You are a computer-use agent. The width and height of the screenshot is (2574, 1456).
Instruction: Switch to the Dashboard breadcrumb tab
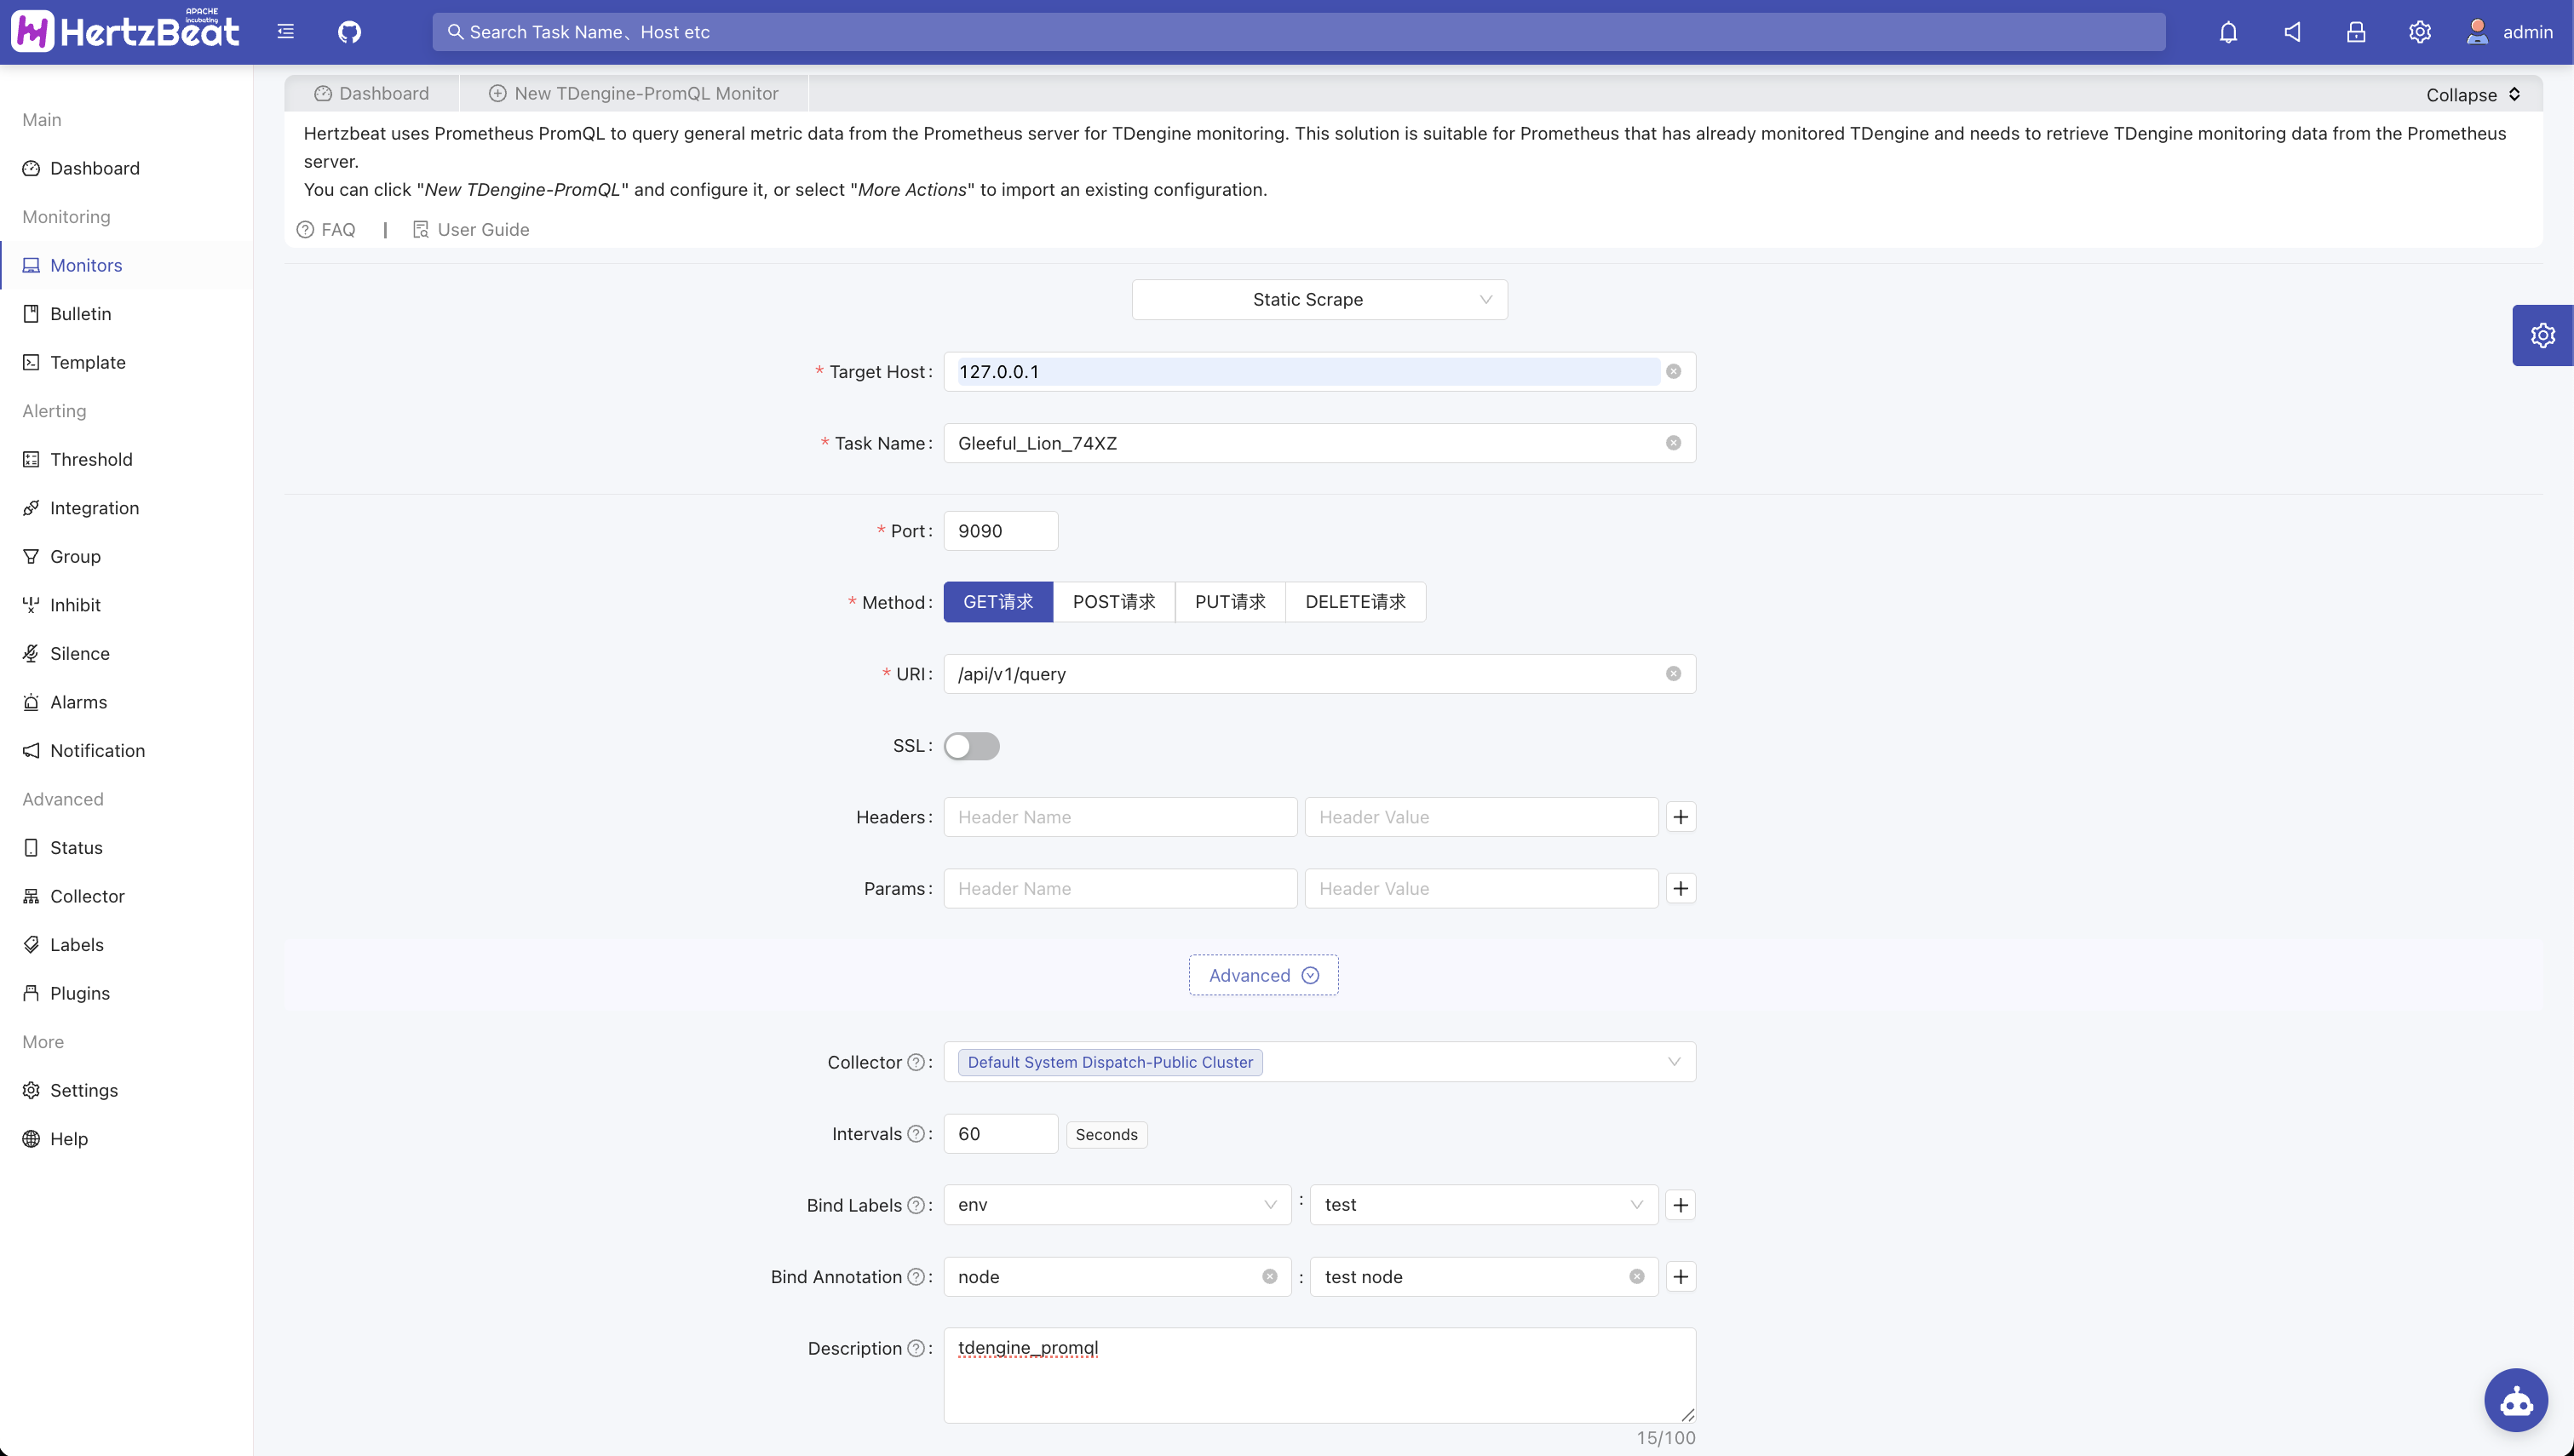(372, 93)
